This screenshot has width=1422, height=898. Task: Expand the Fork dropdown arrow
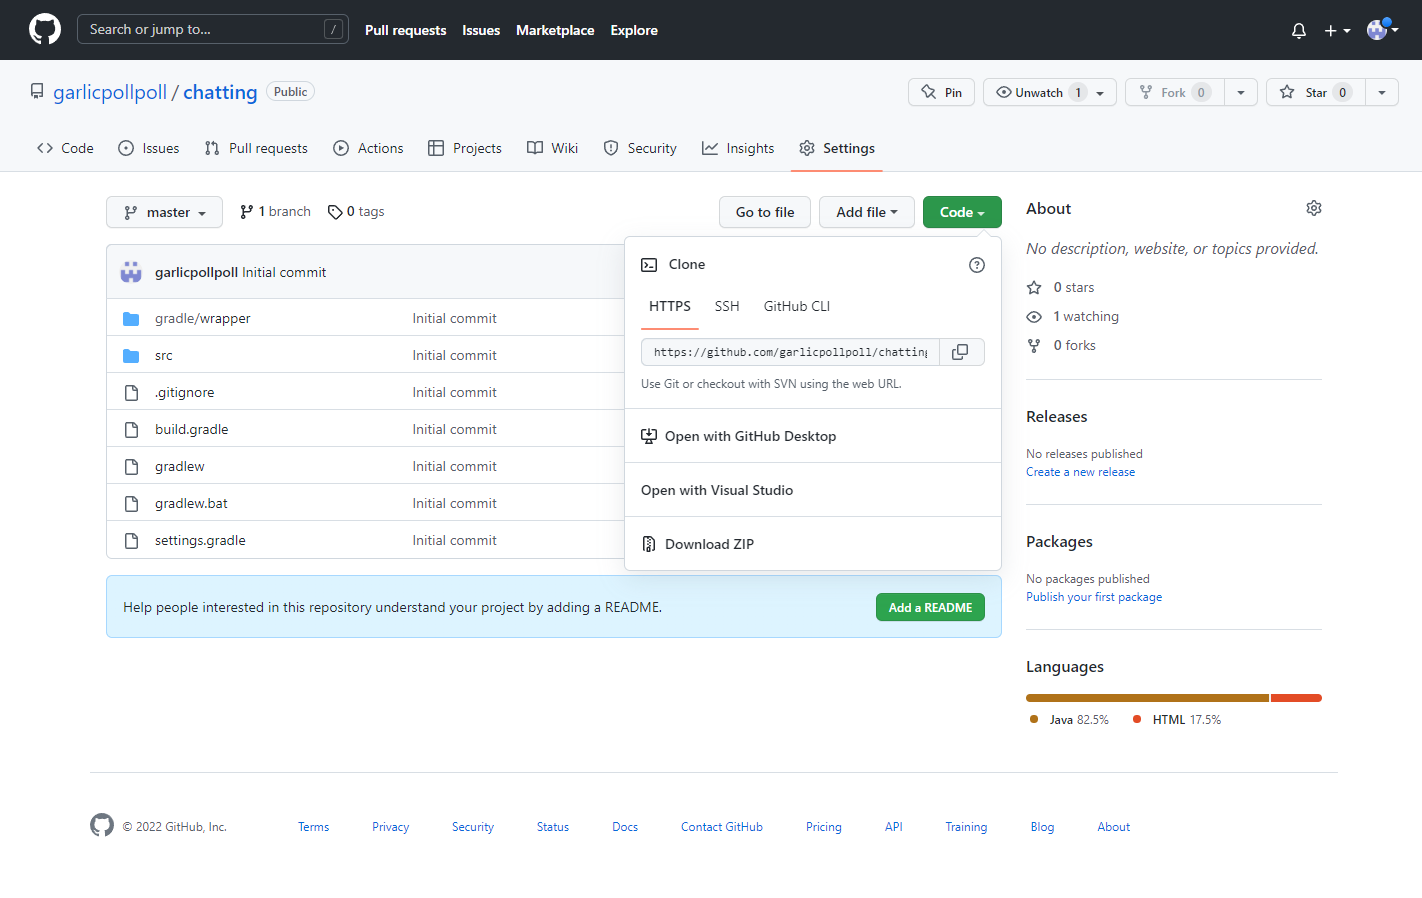tap(1241, 92)
